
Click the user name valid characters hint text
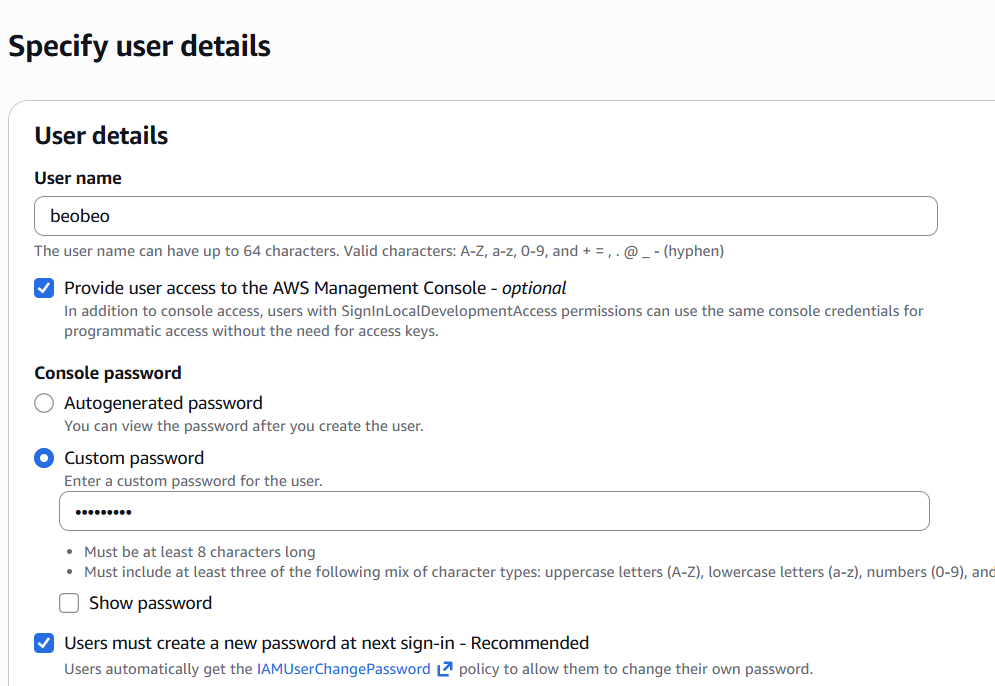click(x=379, y=251)
